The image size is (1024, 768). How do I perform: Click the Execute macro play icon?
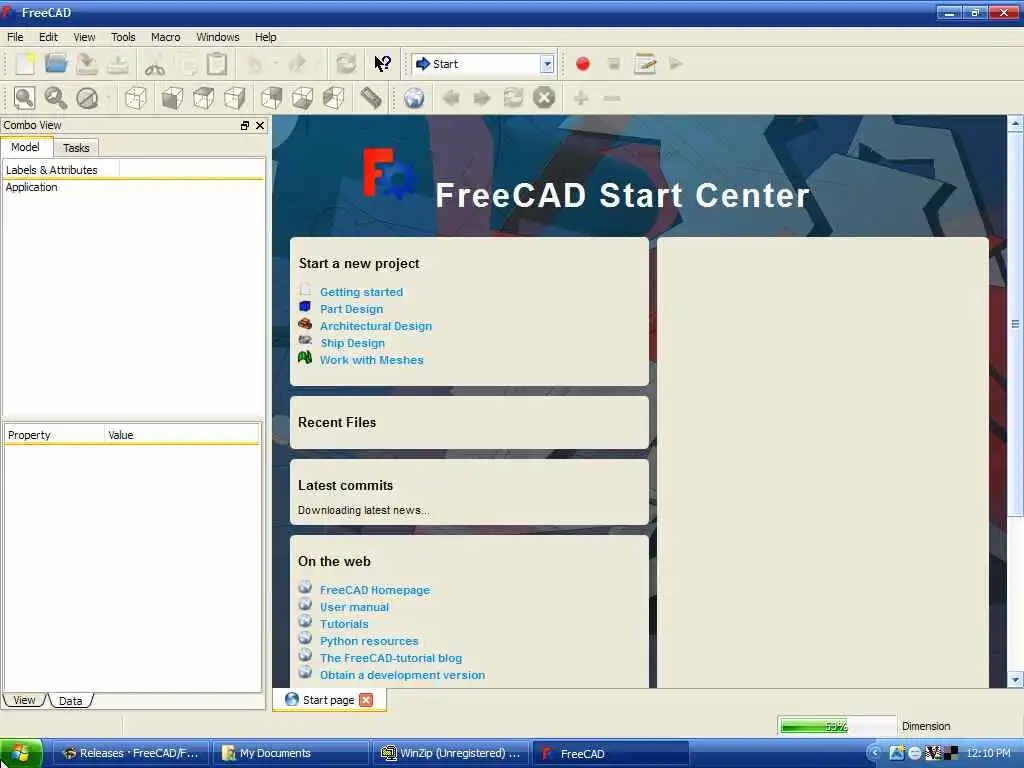point(676,64)
